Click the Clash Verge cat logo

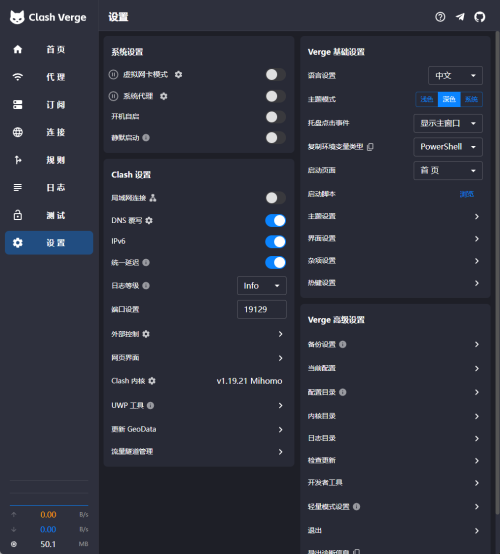point(17,17)
